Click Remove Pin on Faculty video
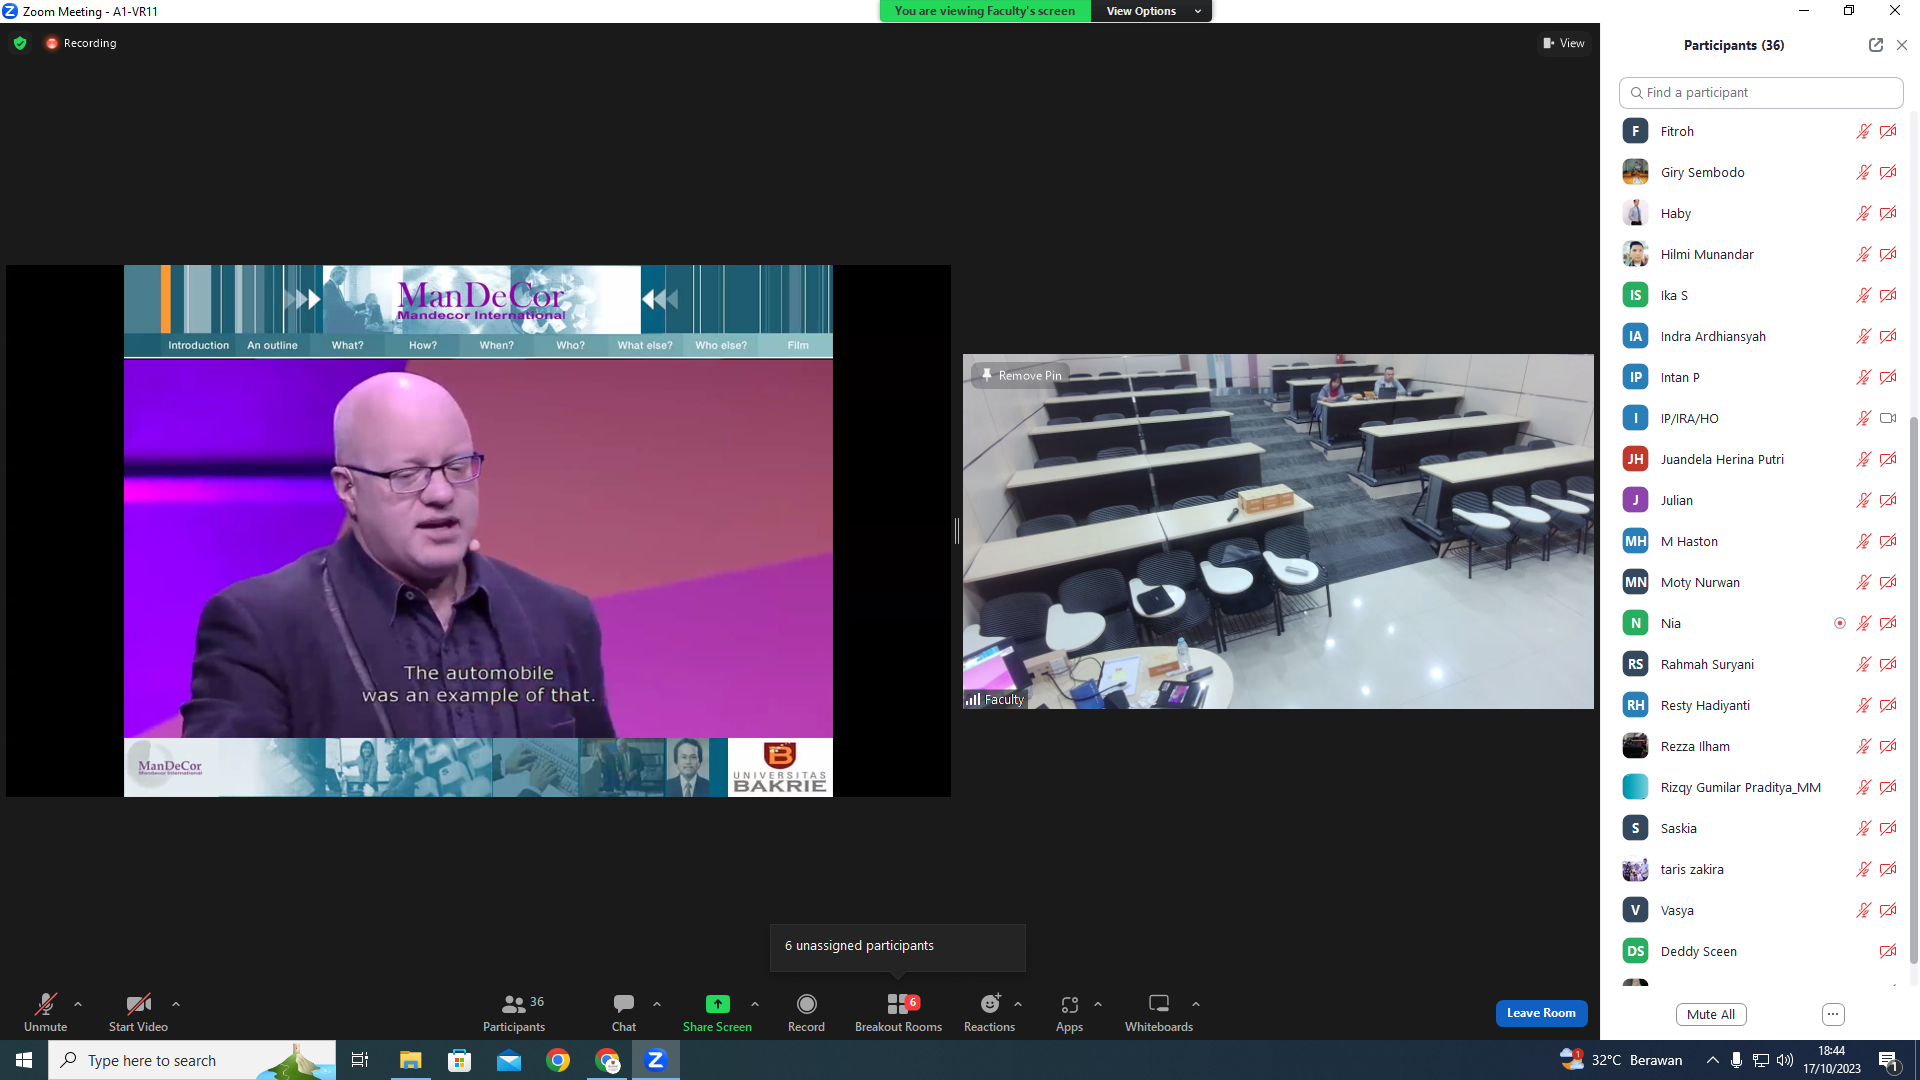The height and width of the screenshot is (1080, 1920). pos(1020,375)
